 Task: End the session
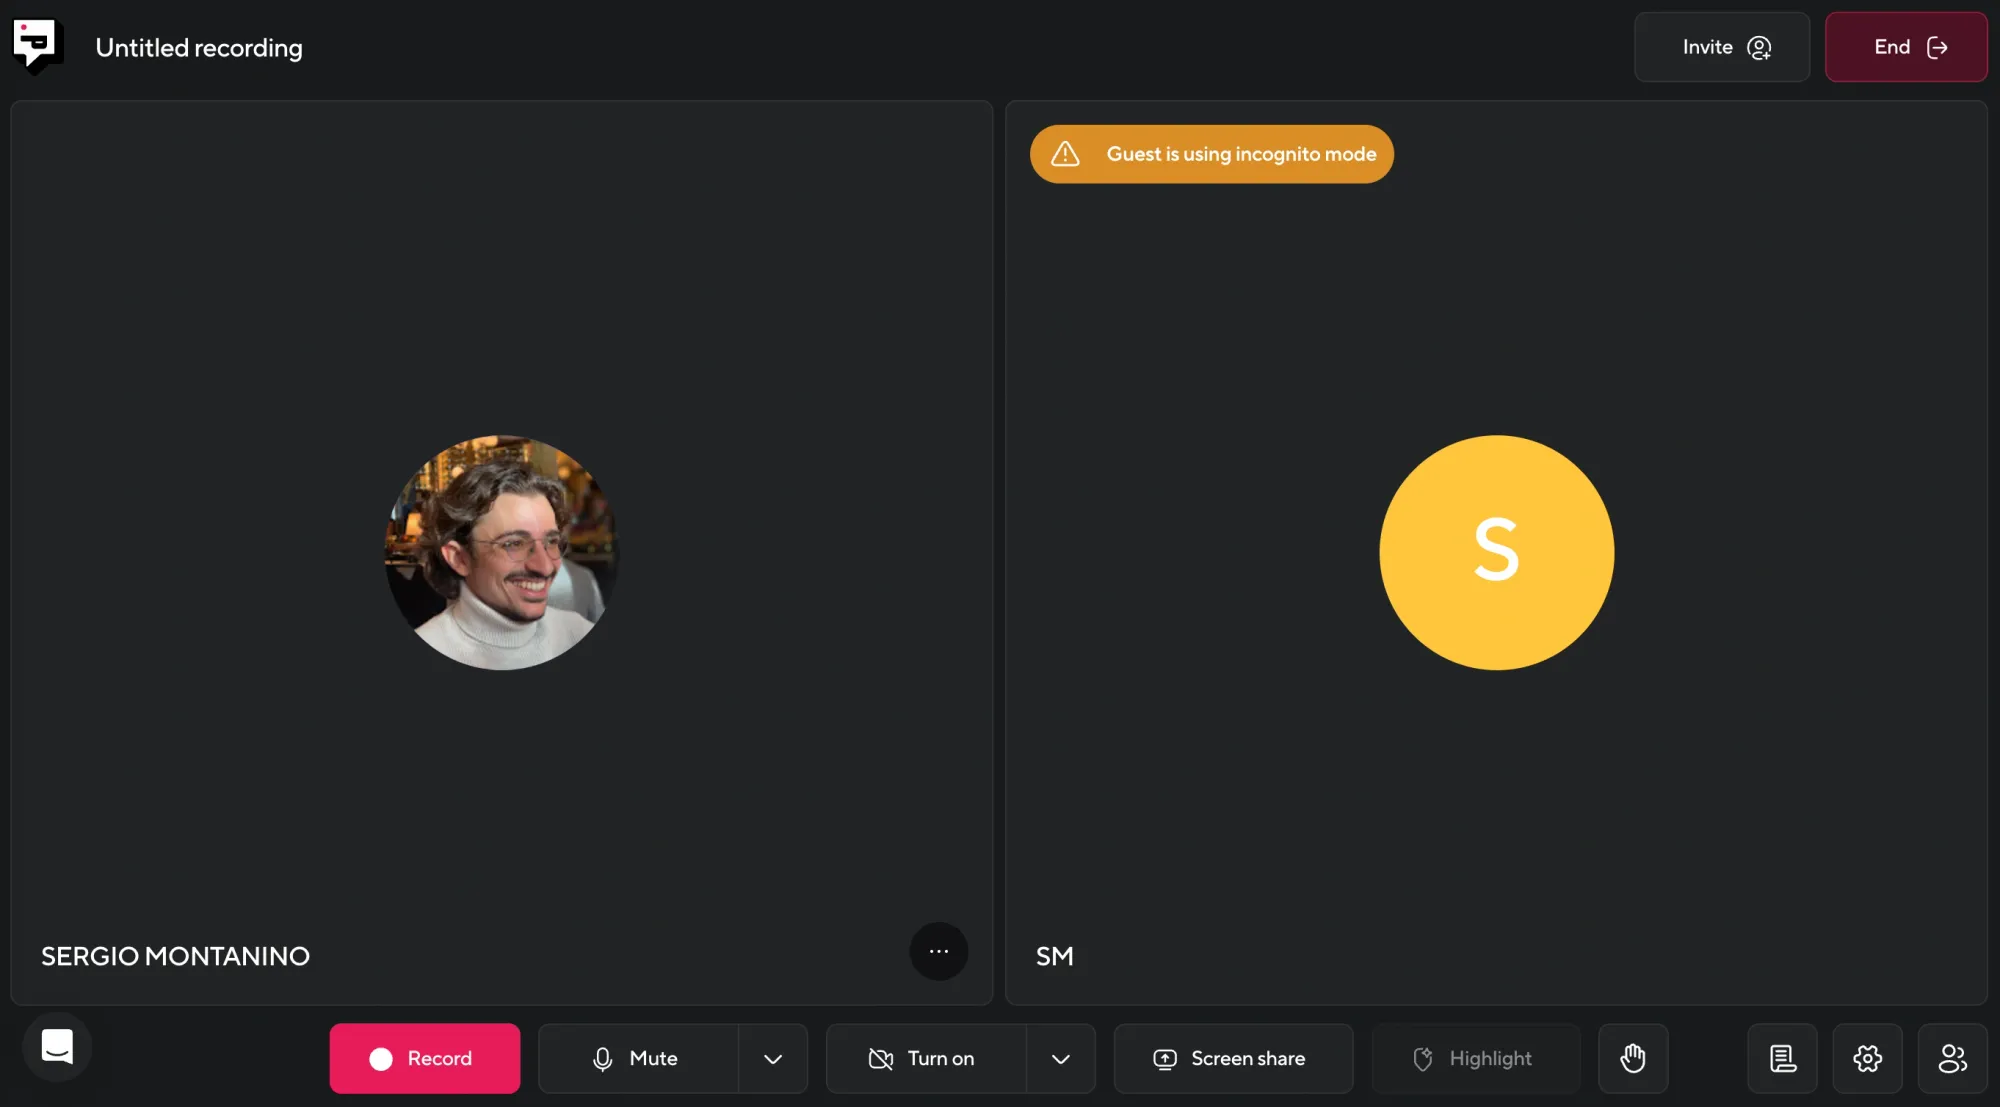coord(1905,47)
